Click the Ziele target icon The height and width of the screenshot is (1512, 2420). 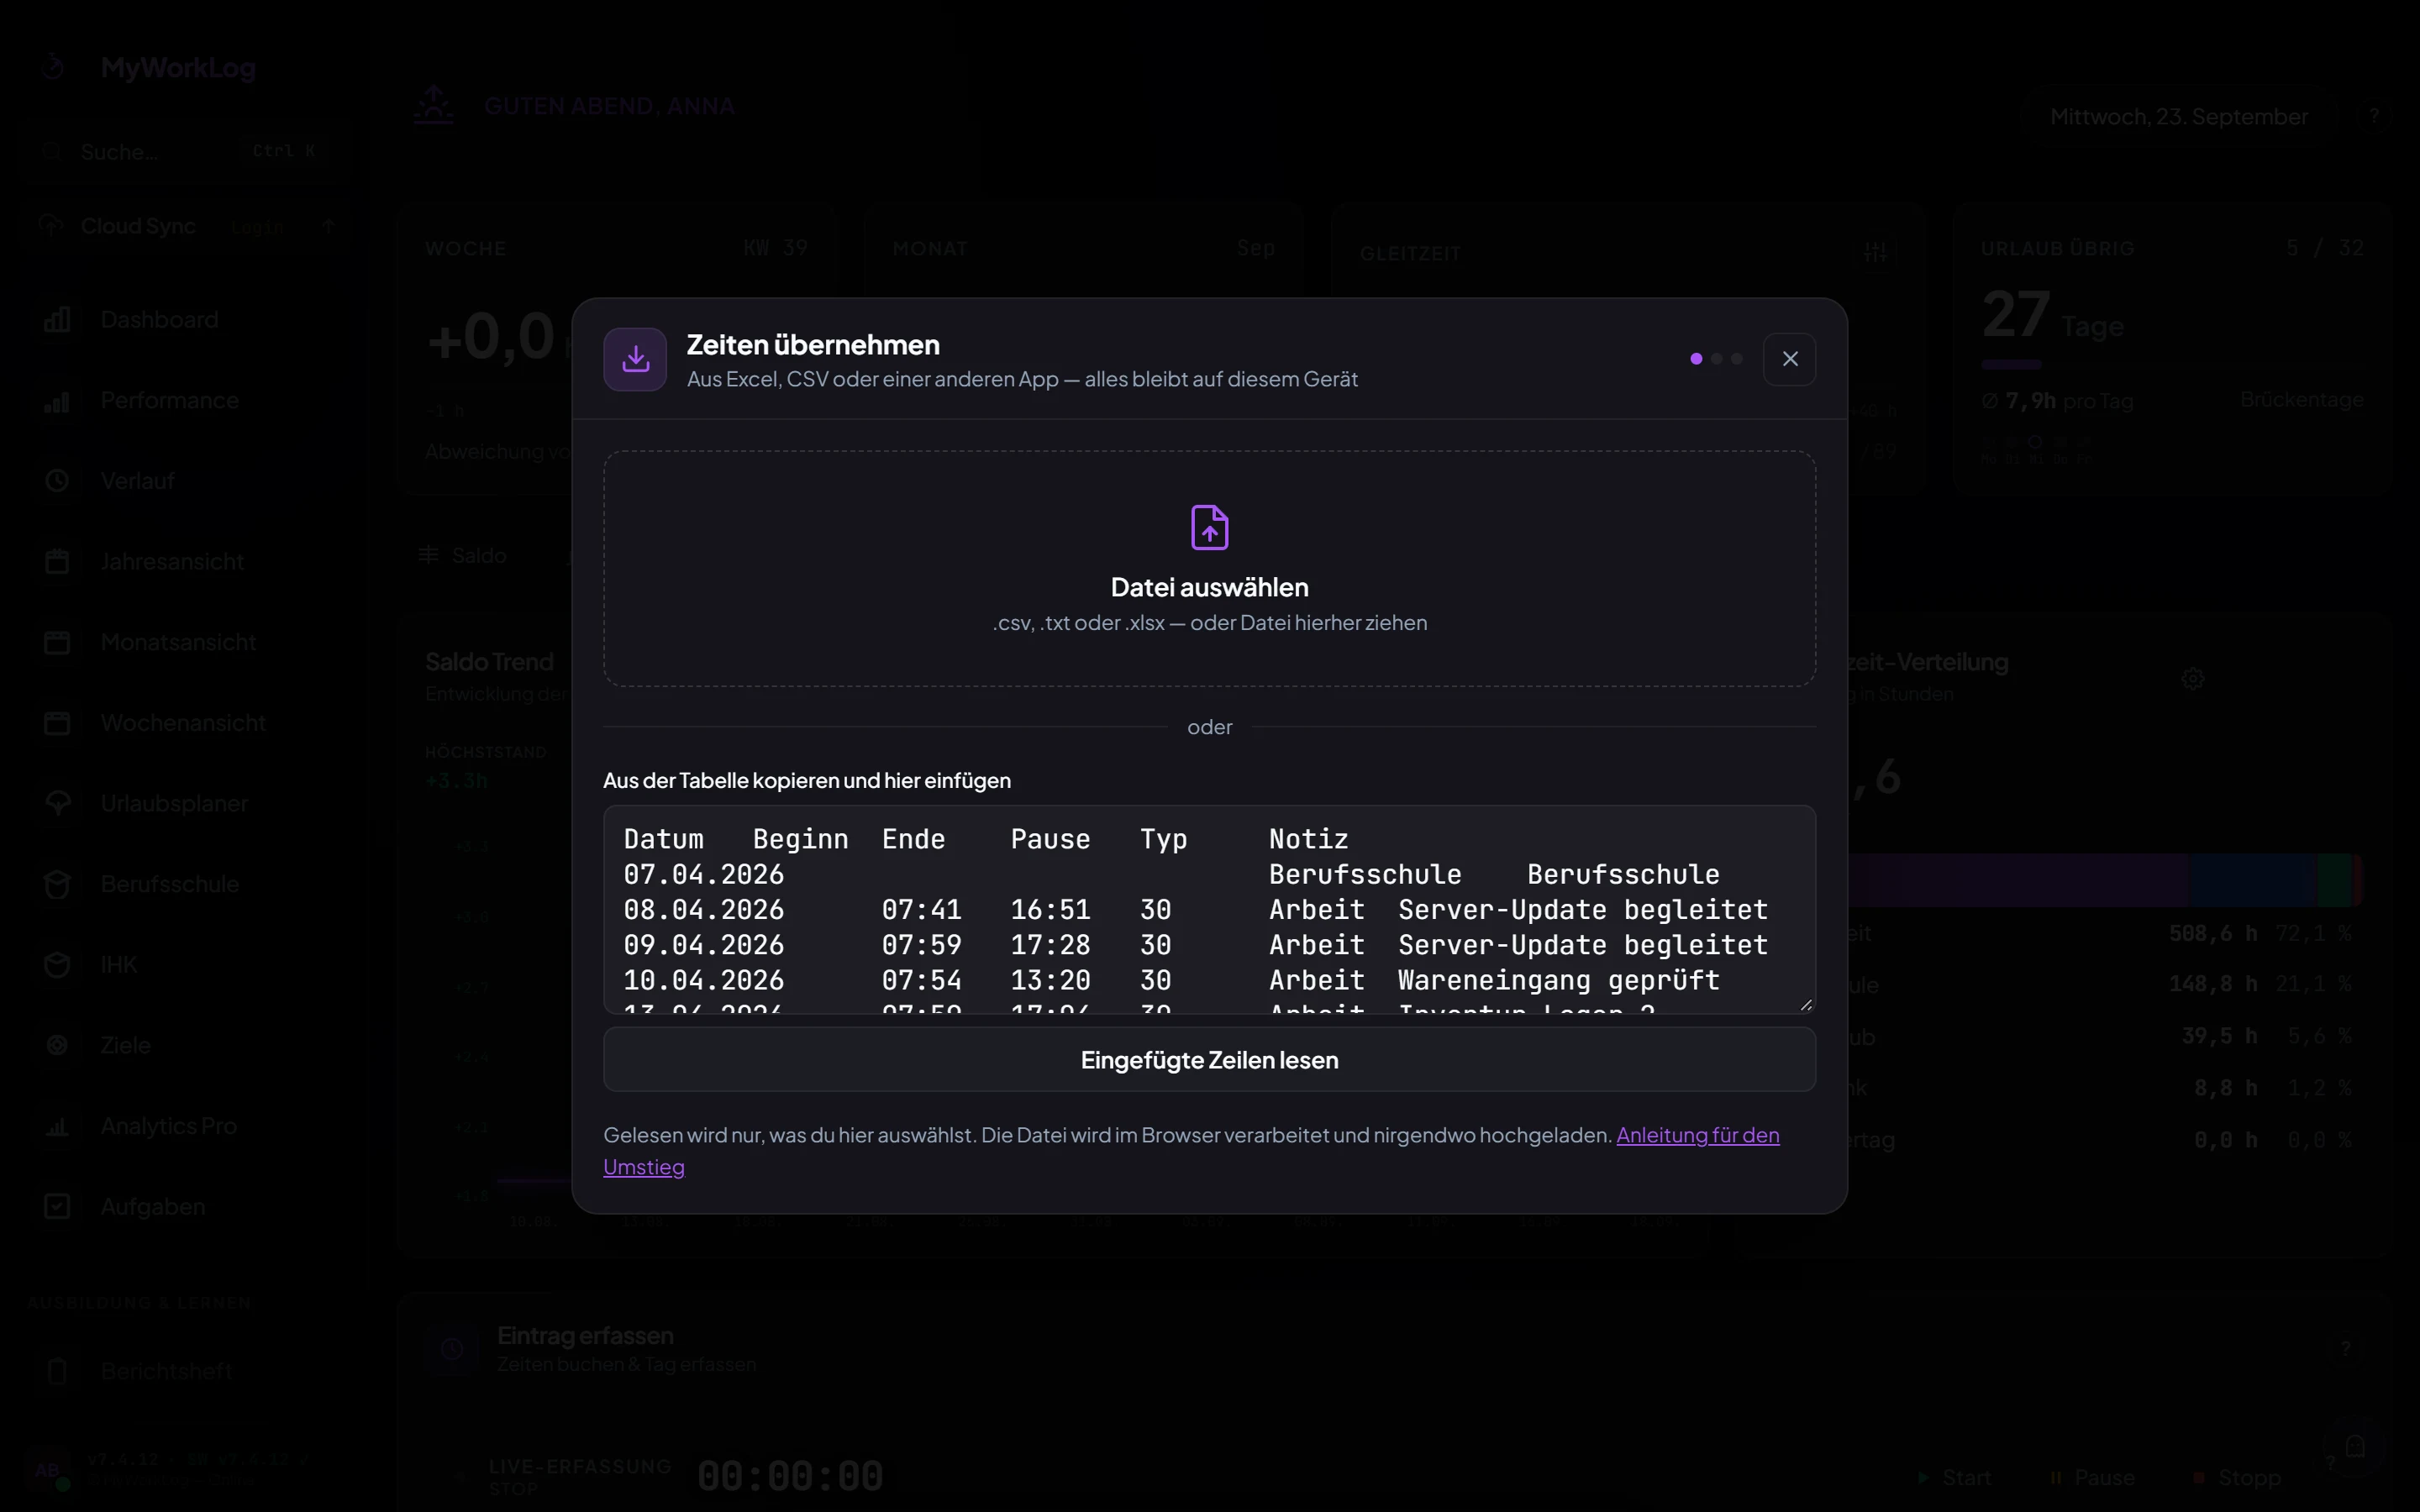click(57, 1046)
